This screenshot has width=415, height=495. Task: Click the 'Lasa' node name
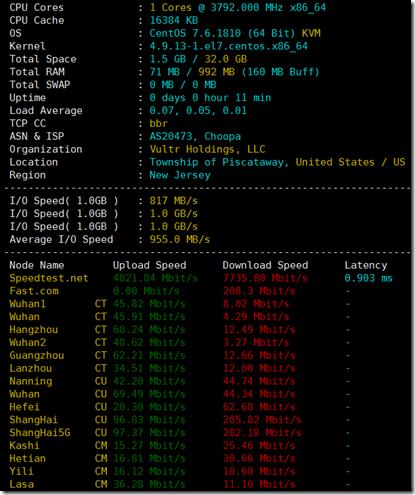[22, 484]
